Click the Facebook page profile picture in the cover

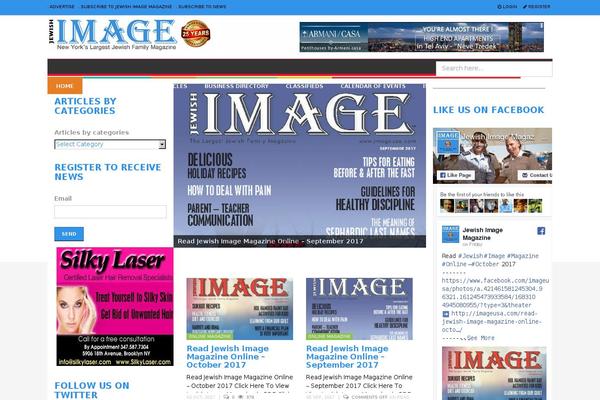click(448, 143)
